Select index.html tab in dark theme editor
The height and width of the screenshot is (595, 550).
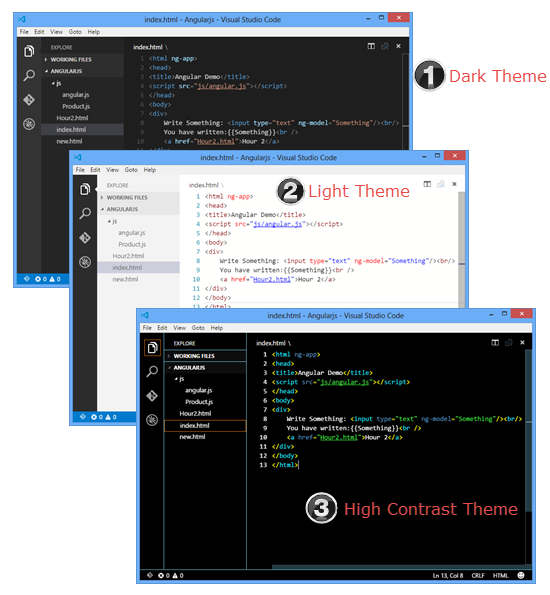[148, 47]
